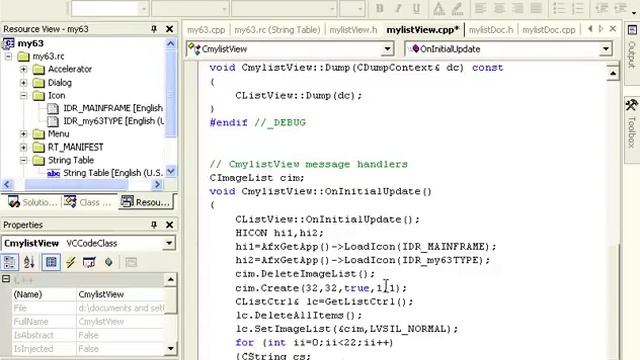Image resolution: width=640 pixels, height=360 pixels.
Task: Open the Solution Explorer tab
Action: pos(33,202)
